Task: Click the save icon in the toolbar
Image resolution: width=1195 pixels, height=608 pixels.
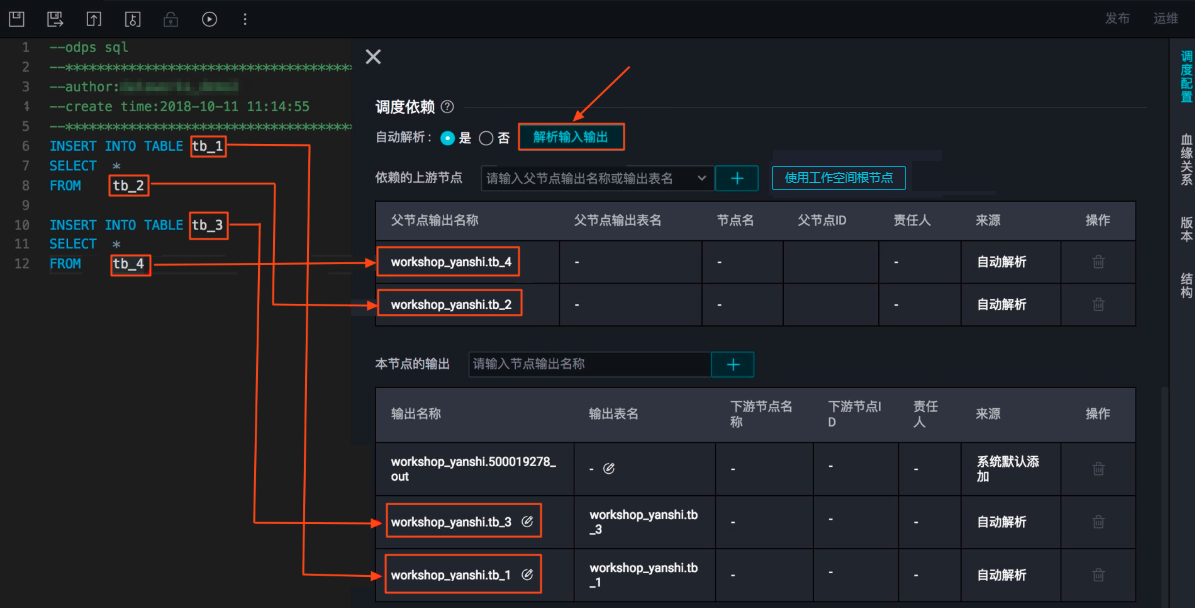Action: (x=17, y=18)
